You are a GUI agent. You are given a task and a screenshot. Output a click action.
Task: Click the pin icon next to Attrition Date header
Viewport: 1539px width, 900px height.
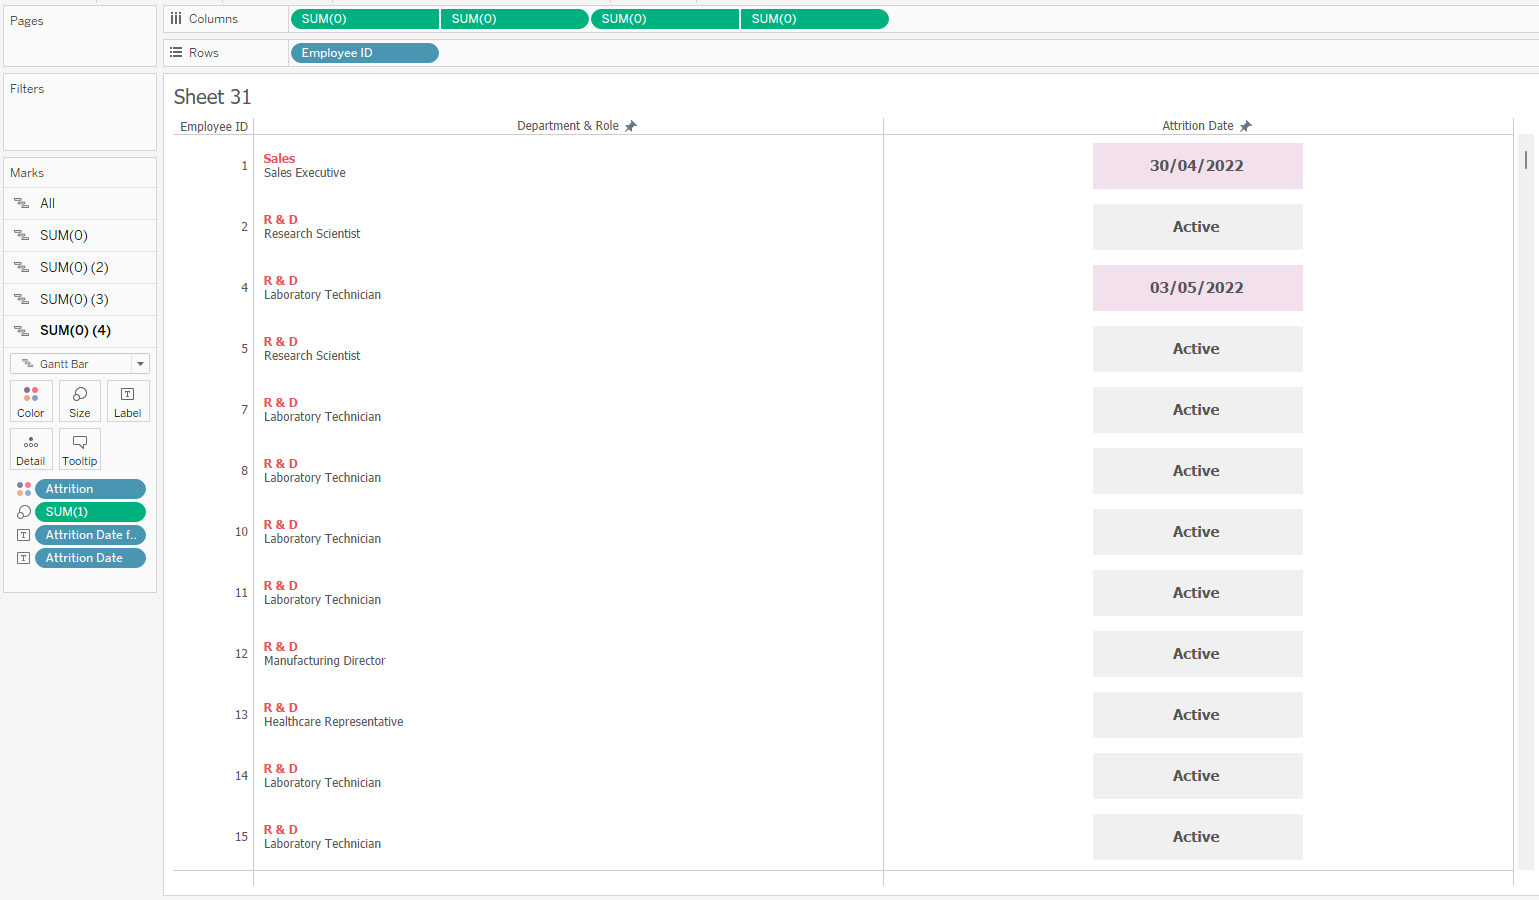click(x=1246, y=126)
